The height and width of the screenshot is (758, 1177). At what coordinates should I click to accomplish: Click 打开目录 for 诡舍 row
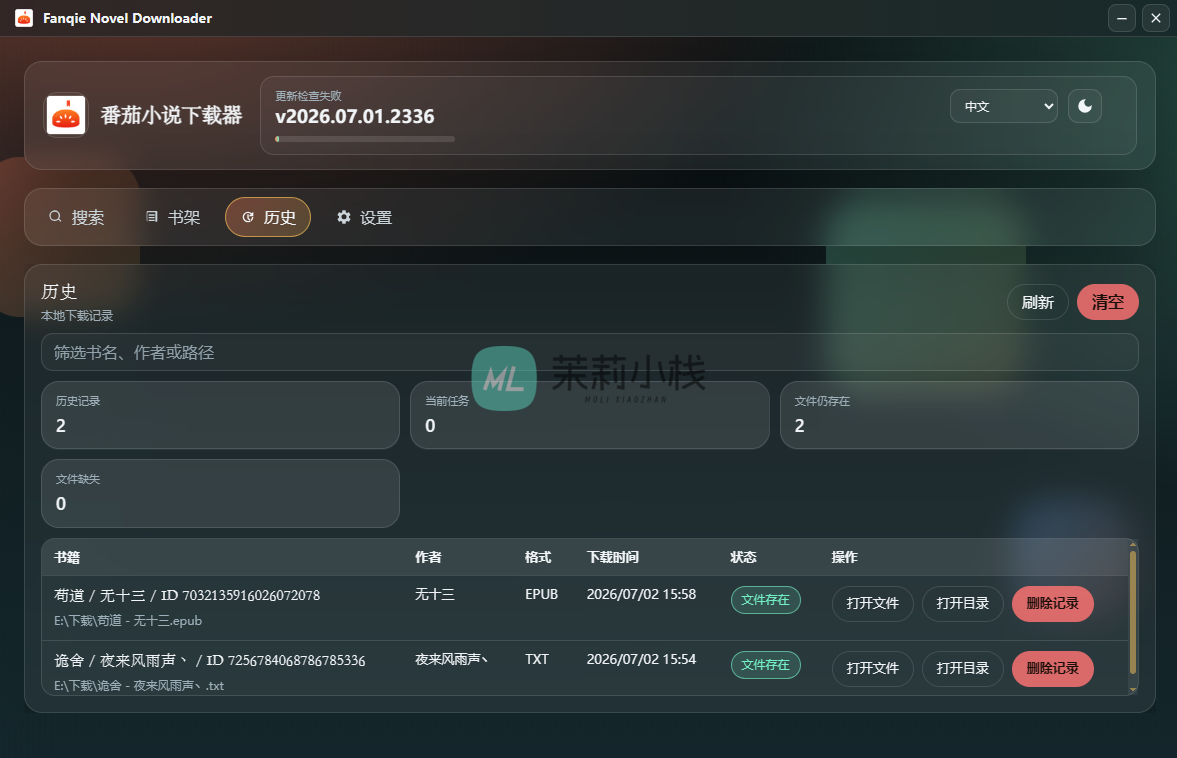(x=962, y=668)
